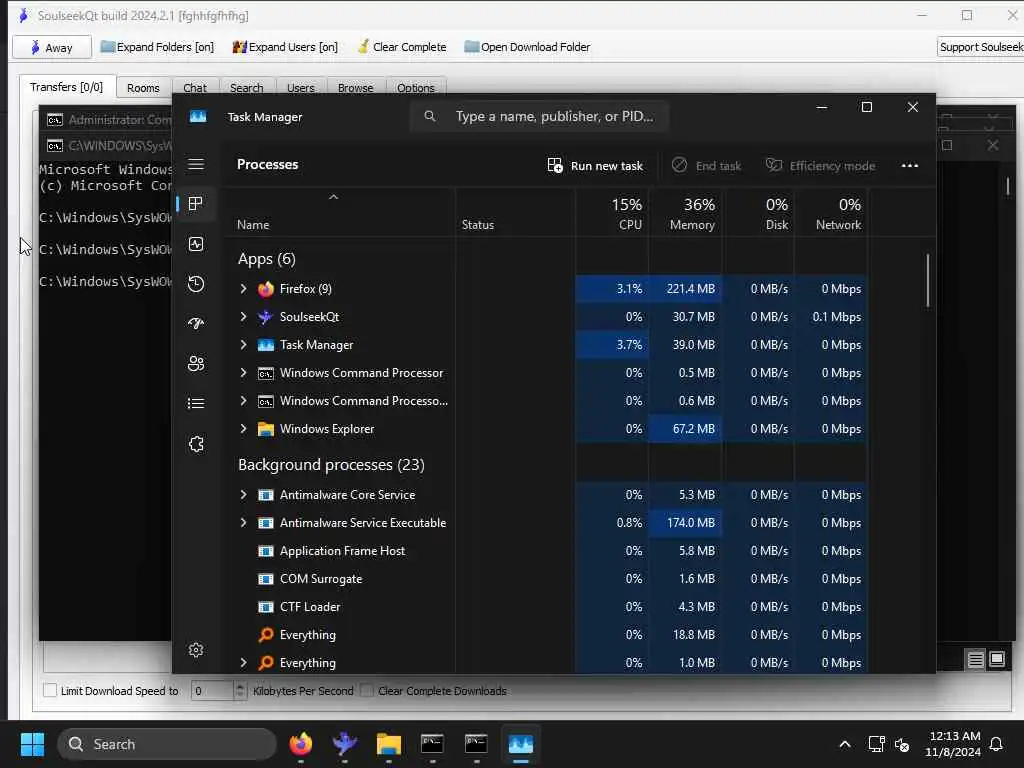Open SoulseekQt from the taskbar
Image resolution: width=1024 pixels, height=768 pixels.
(344, 744)
